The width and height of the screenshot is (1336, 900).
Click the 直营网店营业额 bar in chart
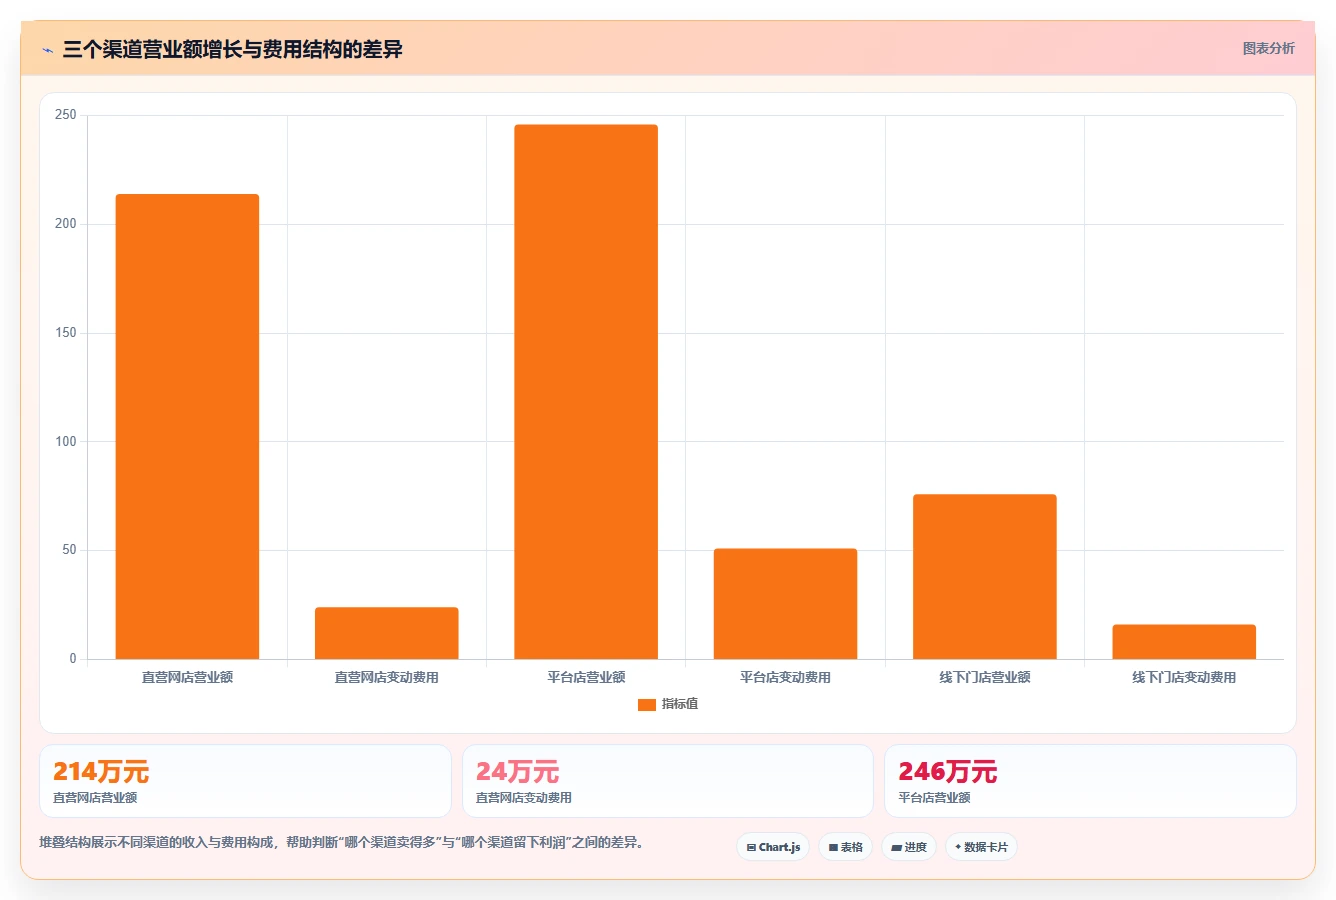coord(187,426)
